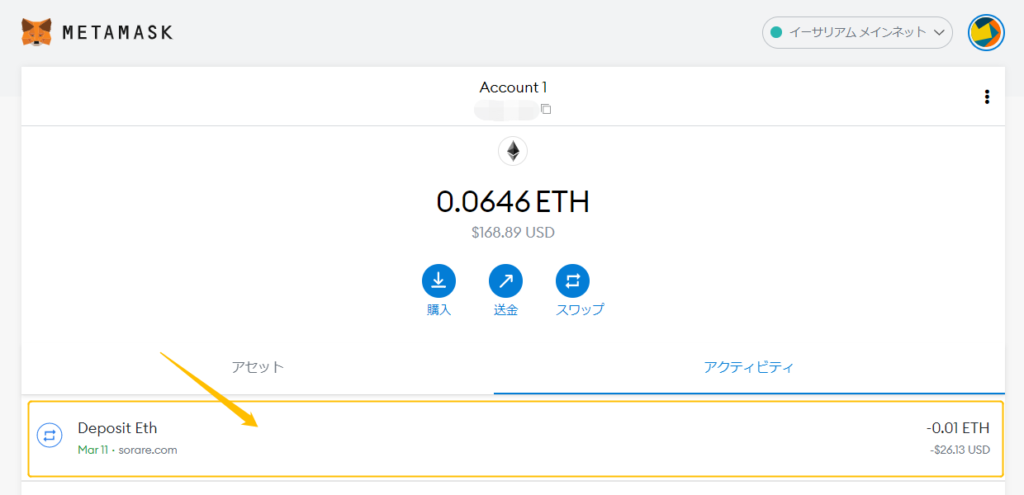Click the swap icon on the Deposit Eth row

point(49,435)
